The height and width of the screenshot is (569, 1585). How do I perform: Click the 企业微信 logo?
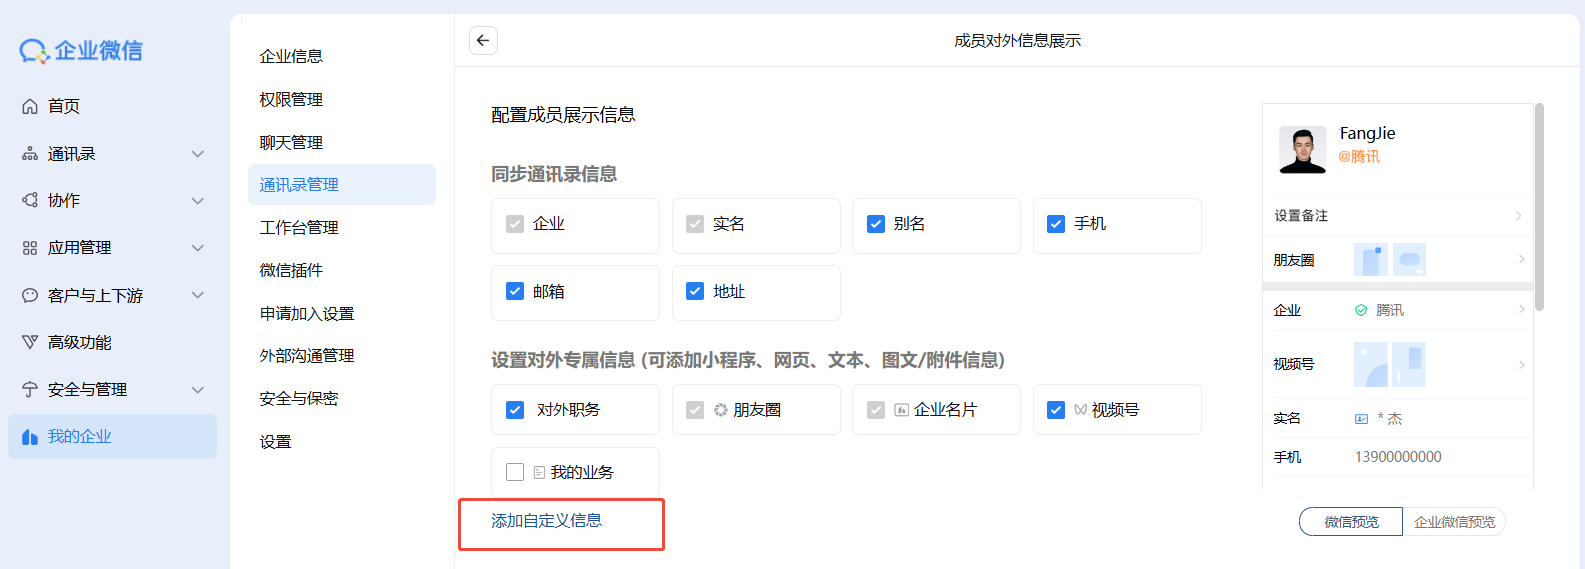81,50
